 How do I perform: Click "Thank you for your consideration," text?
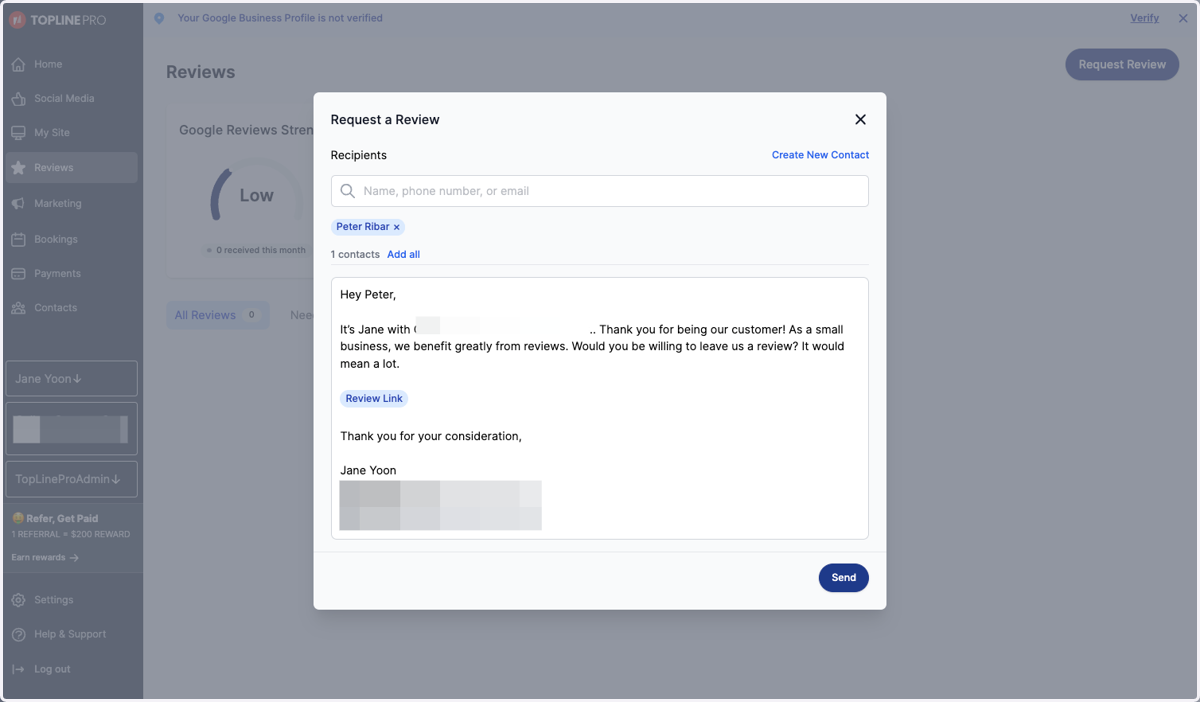tap(431, 436)
